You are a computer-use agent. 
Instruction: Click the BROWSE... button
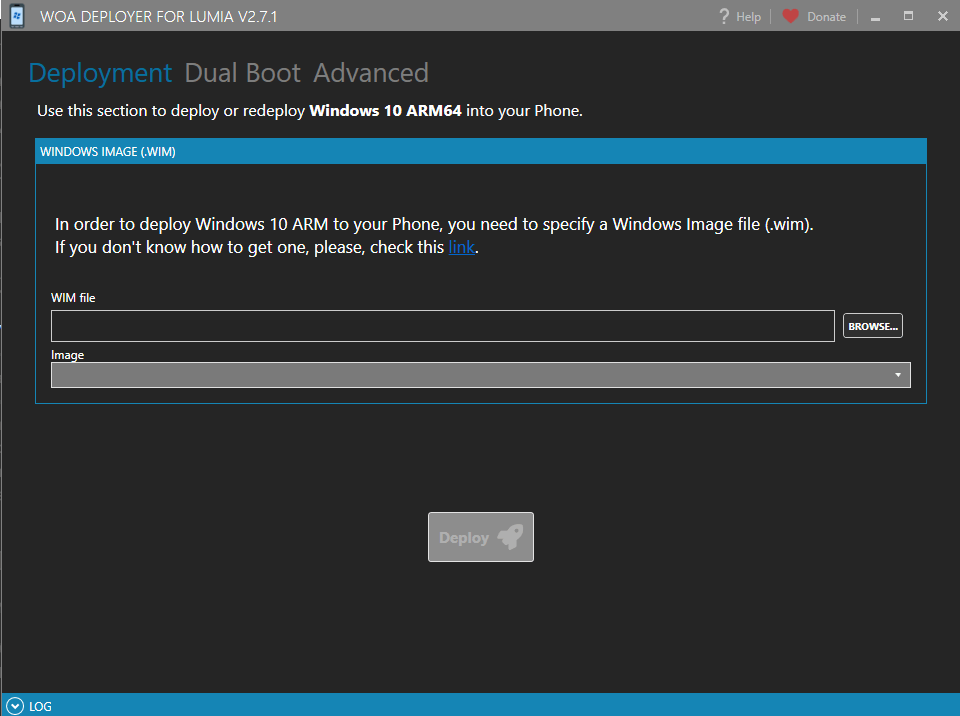(872, 326)
